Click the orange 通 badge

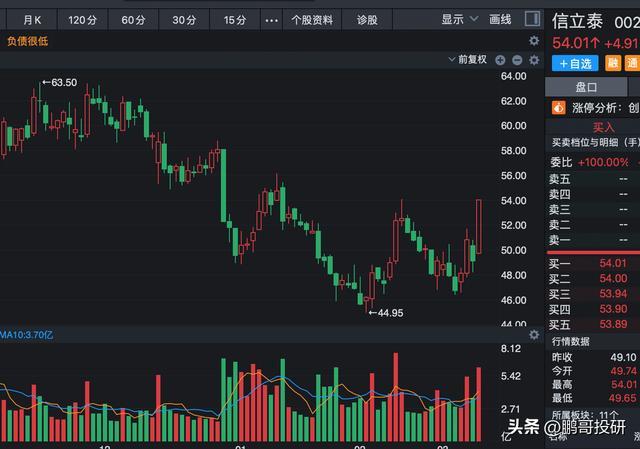(x=632, y=63)
